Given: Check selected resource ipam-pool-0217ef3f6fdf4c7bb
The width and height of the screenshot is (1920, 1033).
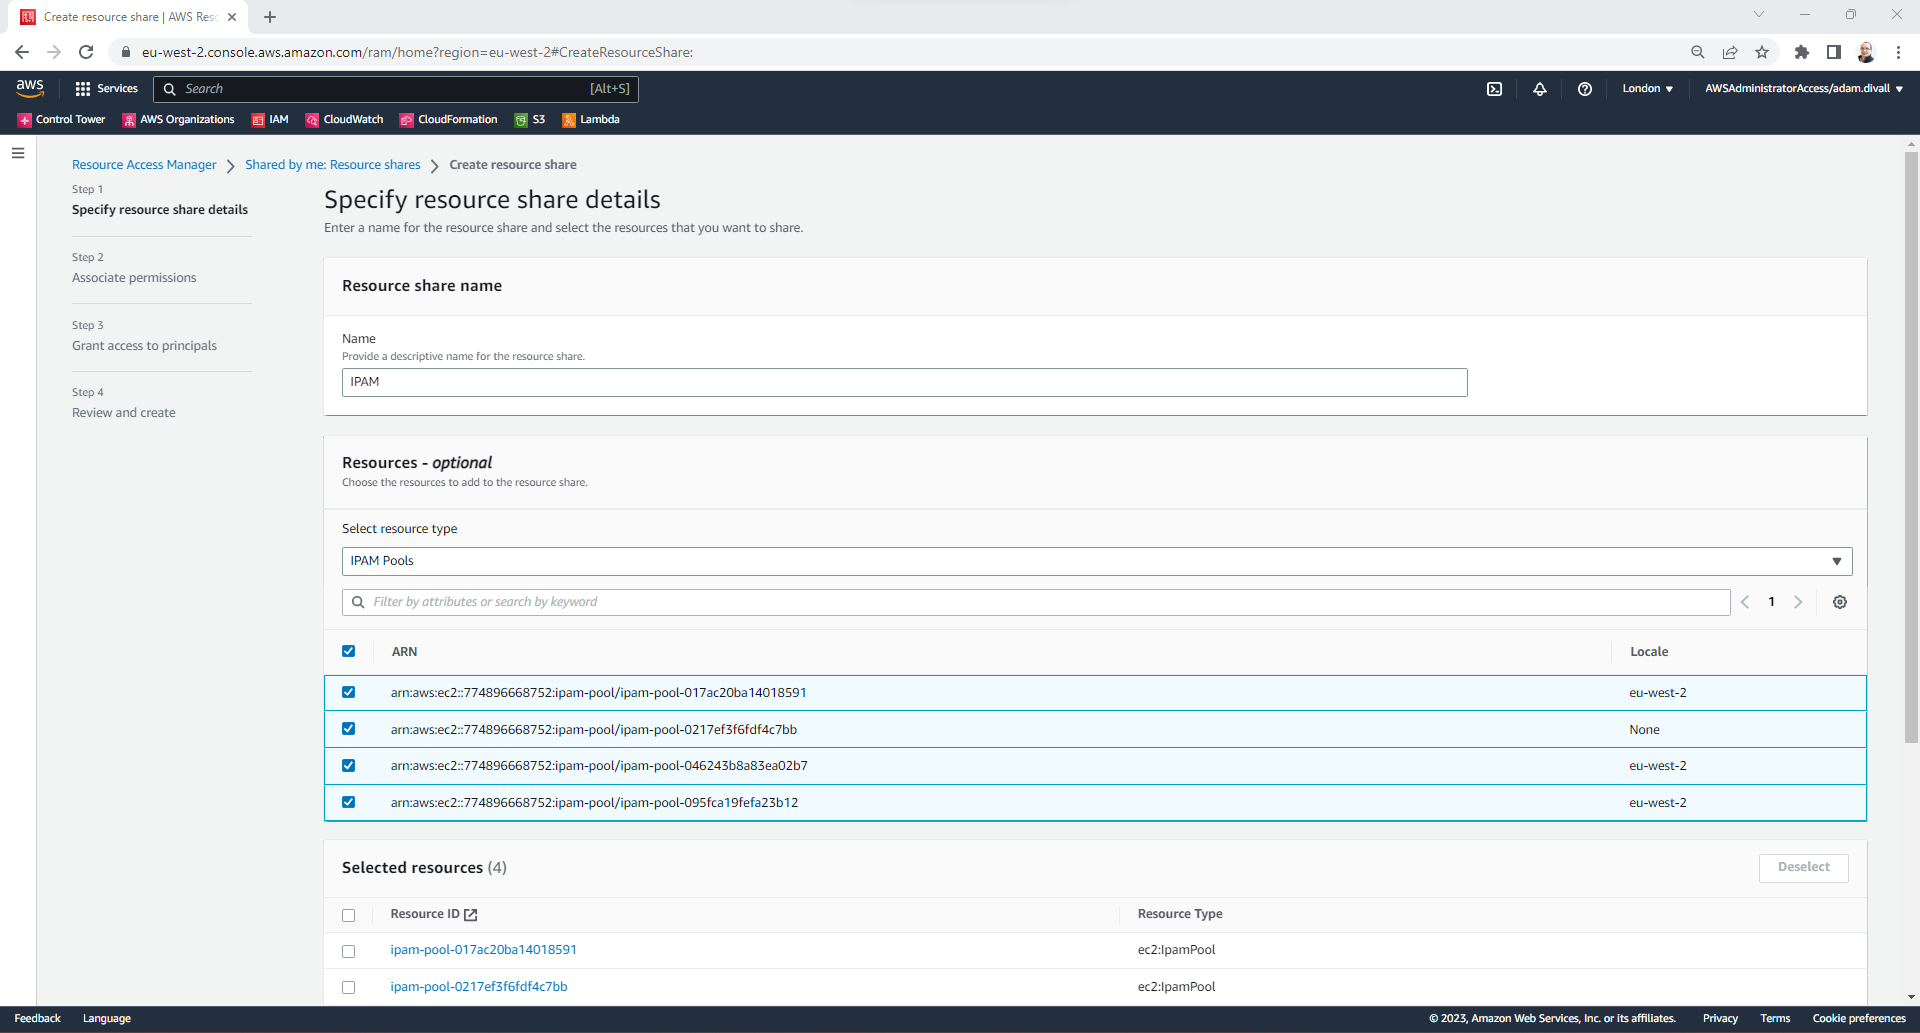Looking at the screenshot, I should click(349, 988).
